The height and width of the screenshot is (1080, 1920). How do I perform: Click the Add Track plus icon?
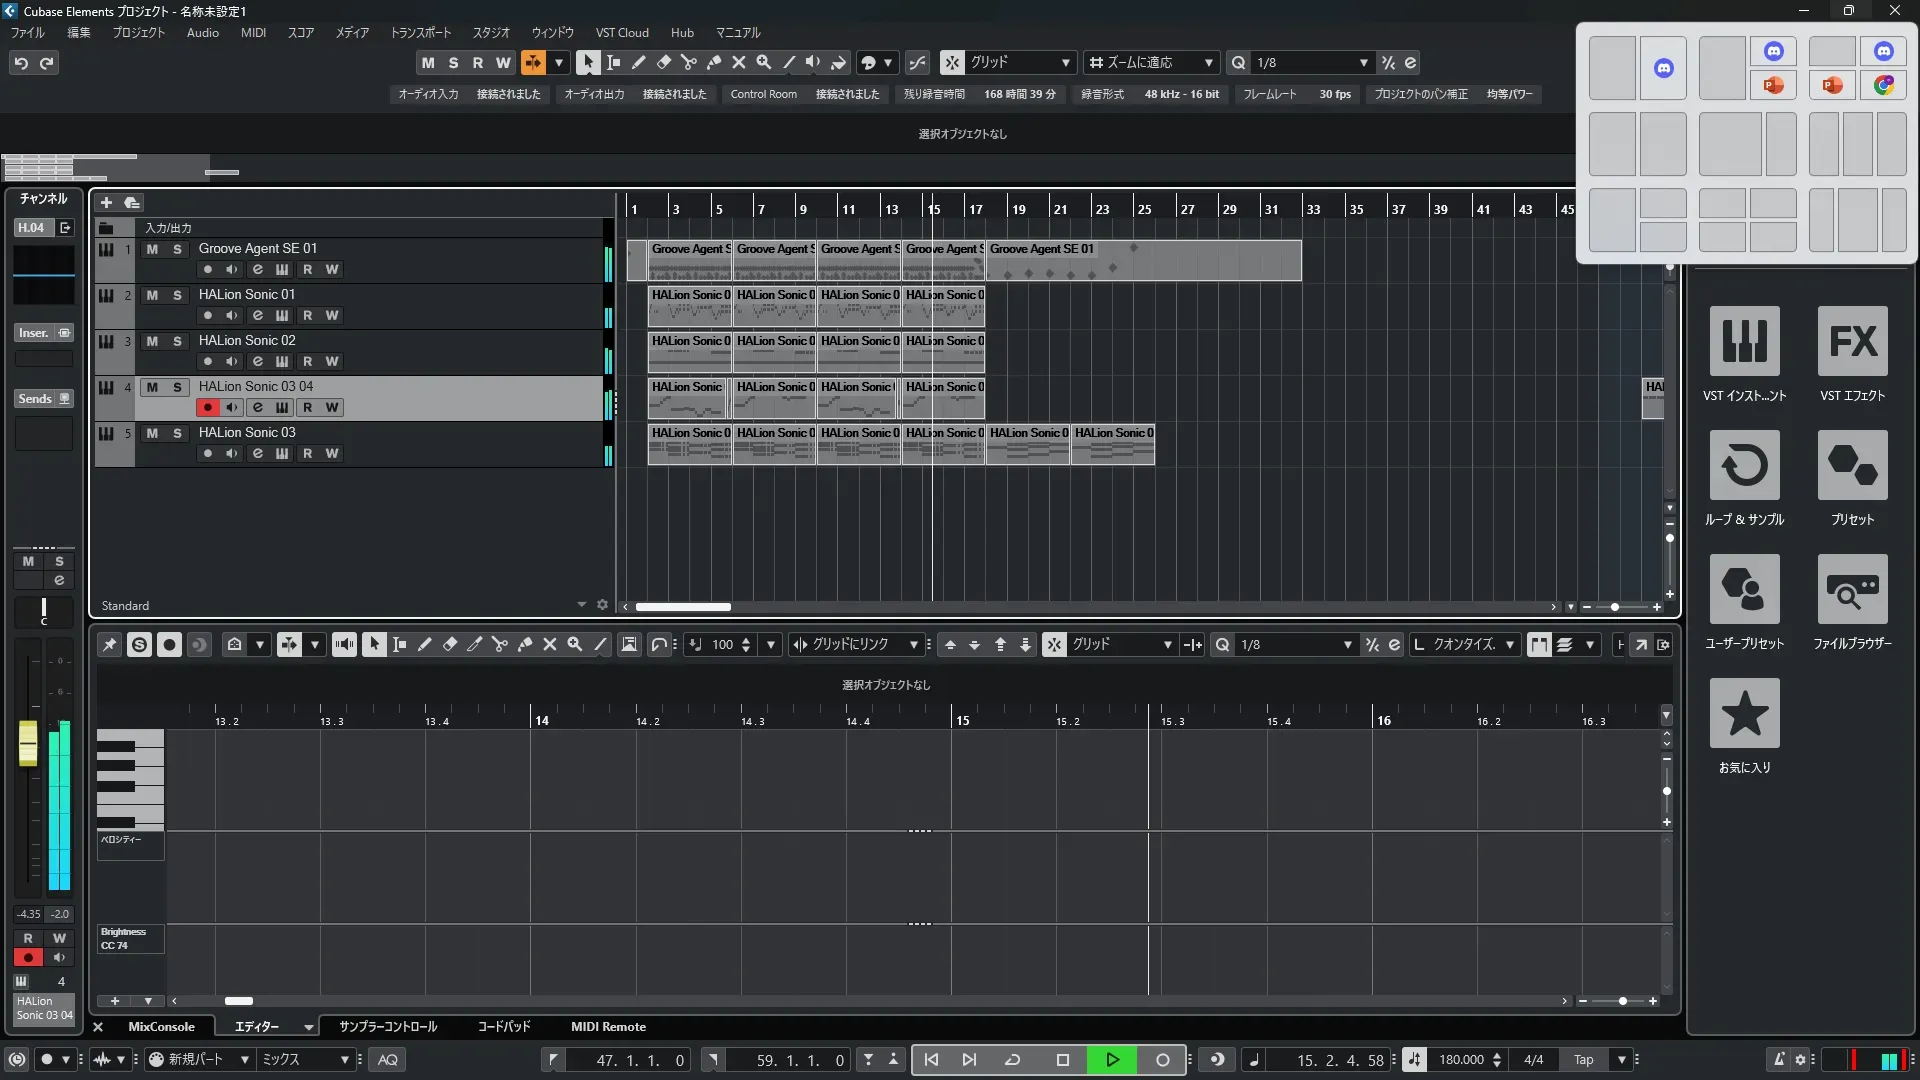pos(106,202)
